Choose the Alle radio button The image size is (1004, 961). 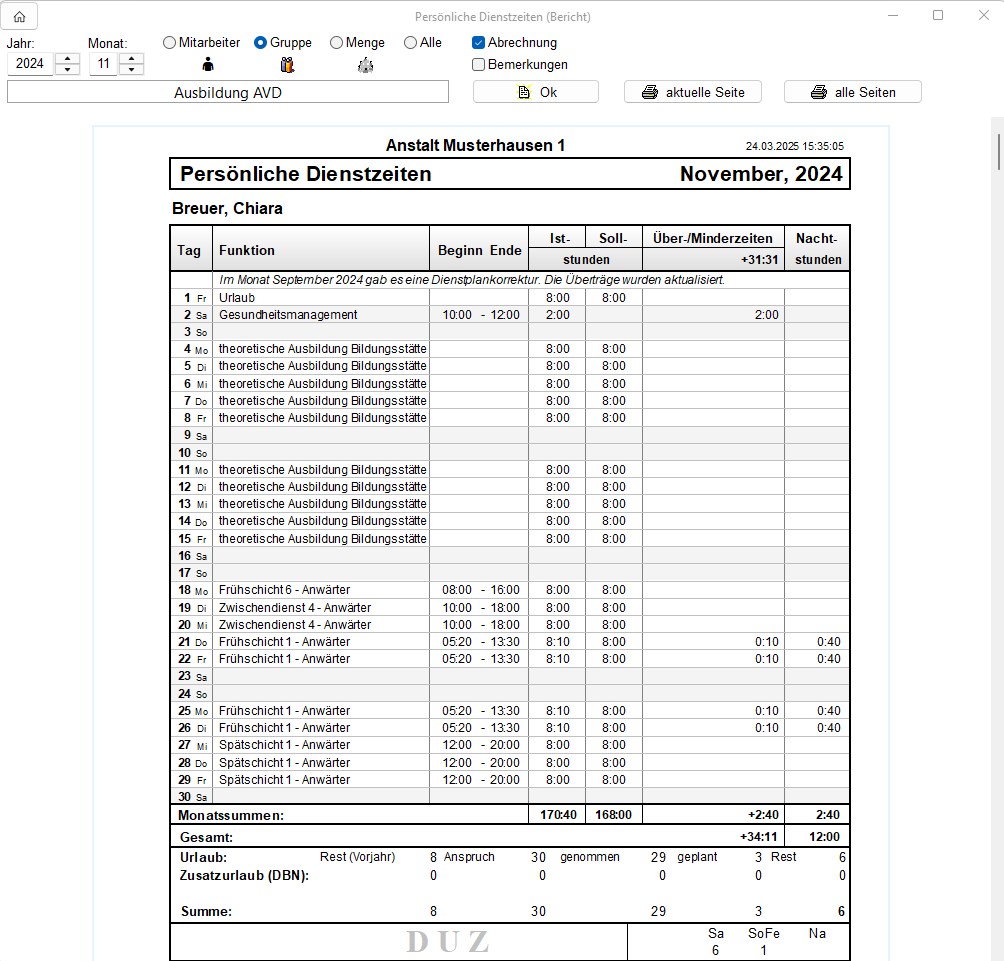point(410,43)
